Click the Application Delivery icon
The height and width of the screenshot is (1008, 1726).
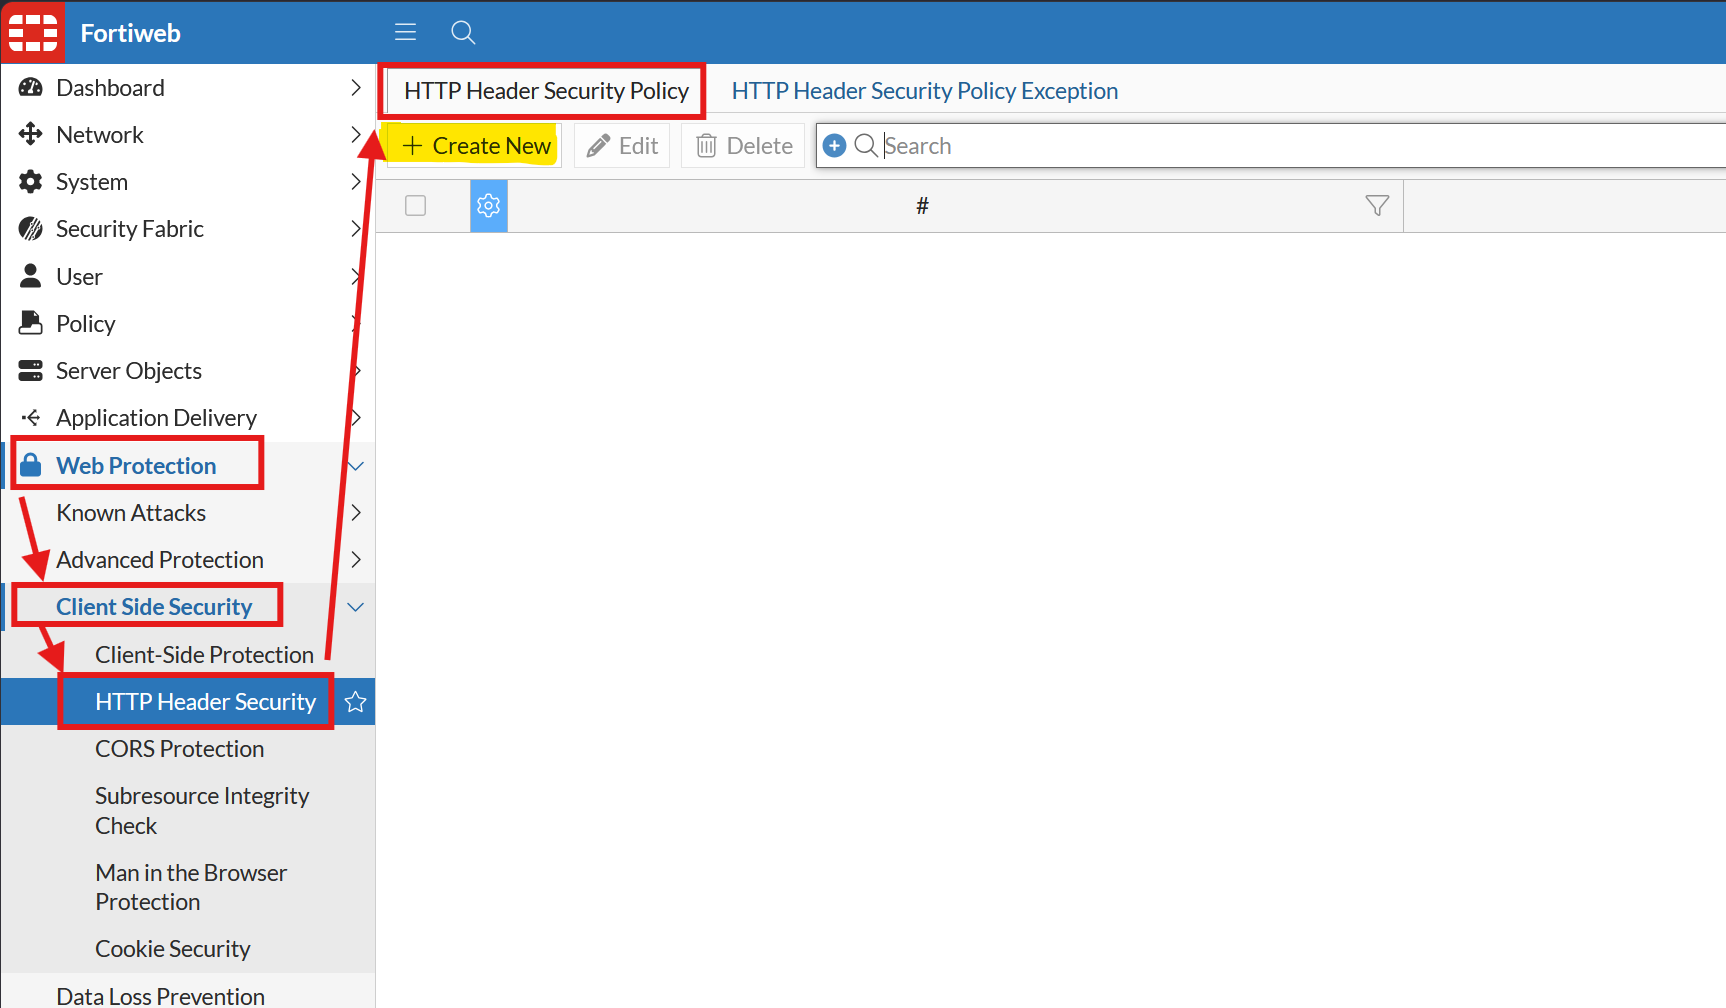pos(31,417)
